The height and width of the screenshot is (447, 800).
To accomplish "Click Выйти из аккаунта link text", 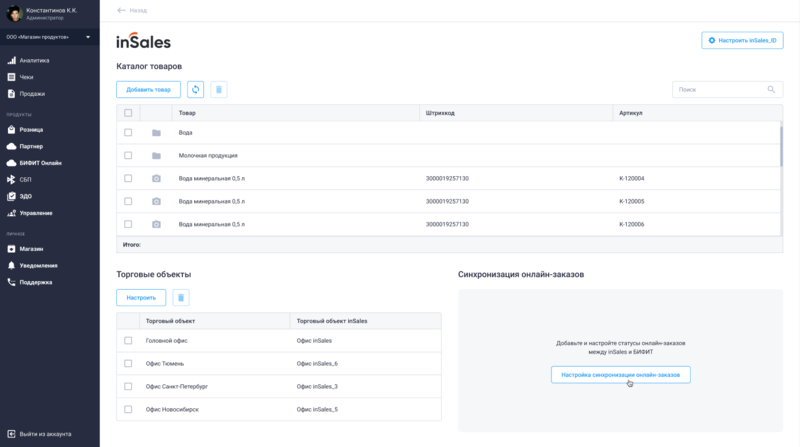I will (45, 434).
